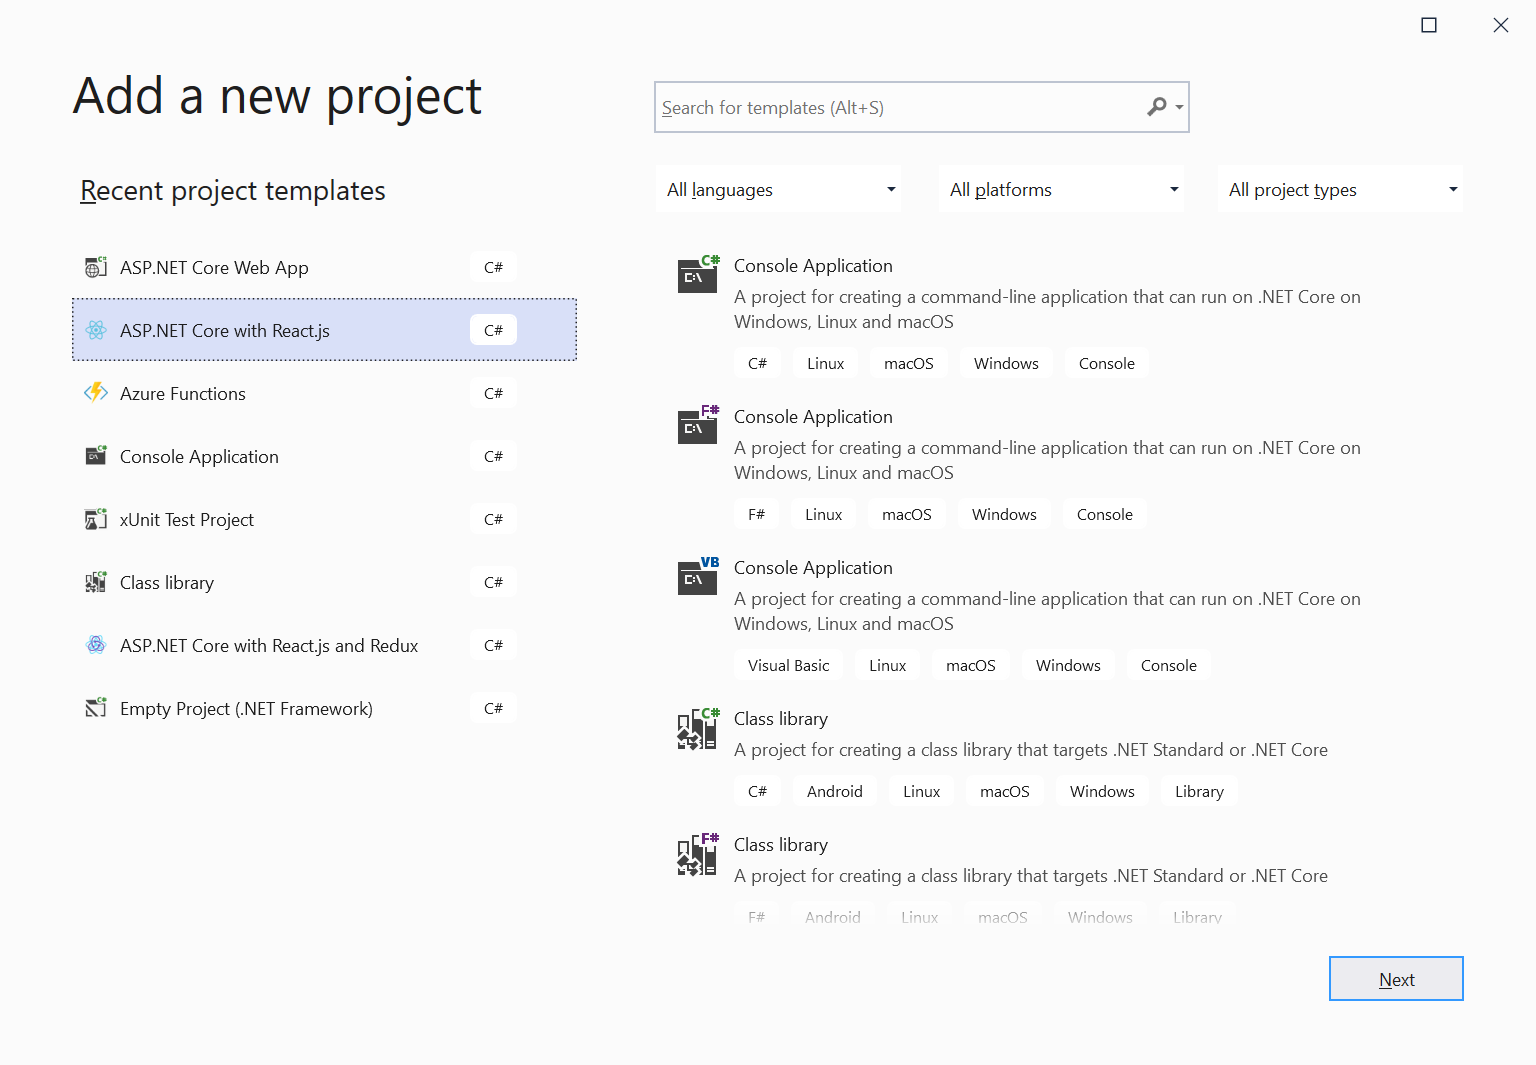Viewport: 1536px width, 1065px height.
Task: Click the Class library icon in recent templates
Action: (96, 582)
